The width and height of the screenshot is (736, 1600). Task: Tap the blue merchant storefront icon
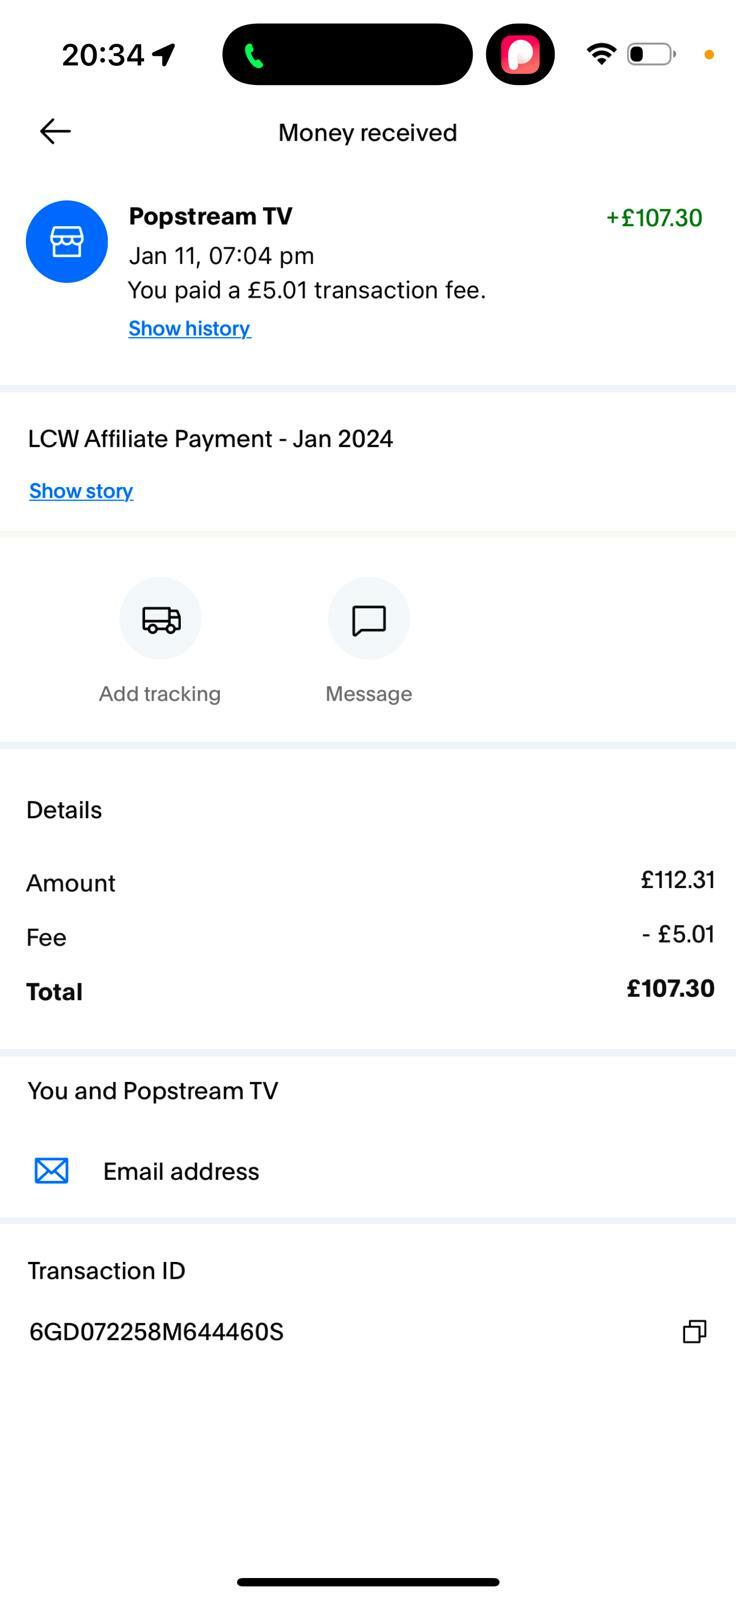click(67, 241)
